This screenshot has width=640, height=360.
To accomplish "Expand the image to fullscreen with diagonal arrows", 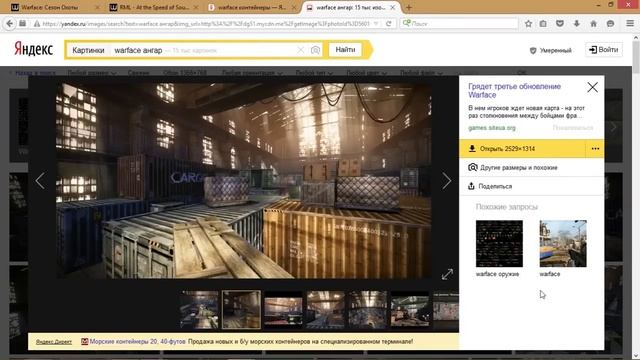I will coord(447,274).
